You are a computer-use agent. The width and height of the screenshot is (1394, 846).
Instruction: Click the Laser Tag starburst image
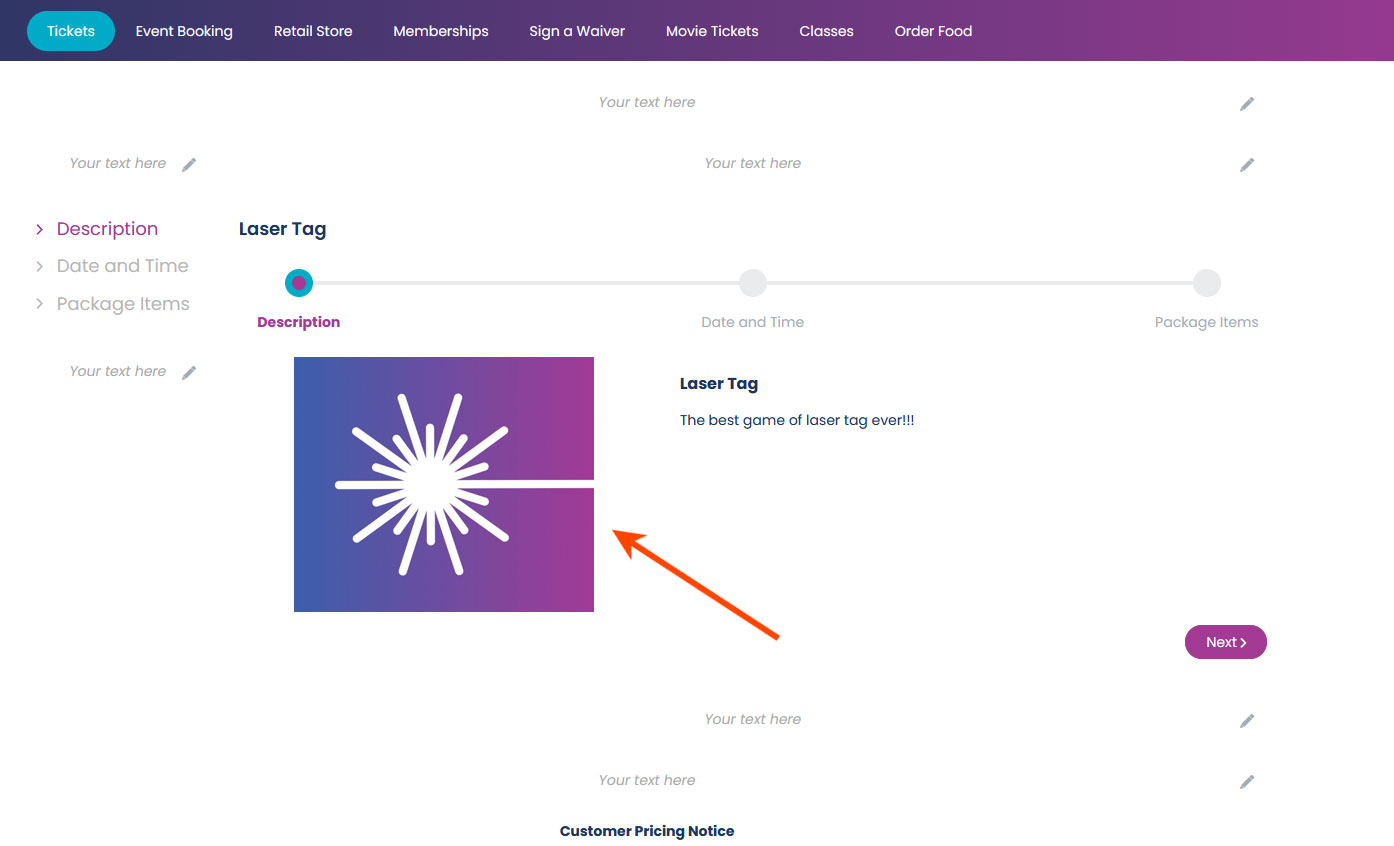tap(444, 484)
